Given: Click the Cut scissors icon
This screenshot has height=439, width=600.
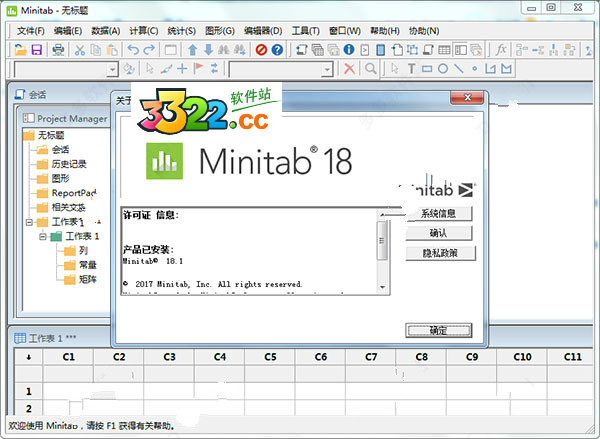Looking at the screenshot, I should (79, 50).
